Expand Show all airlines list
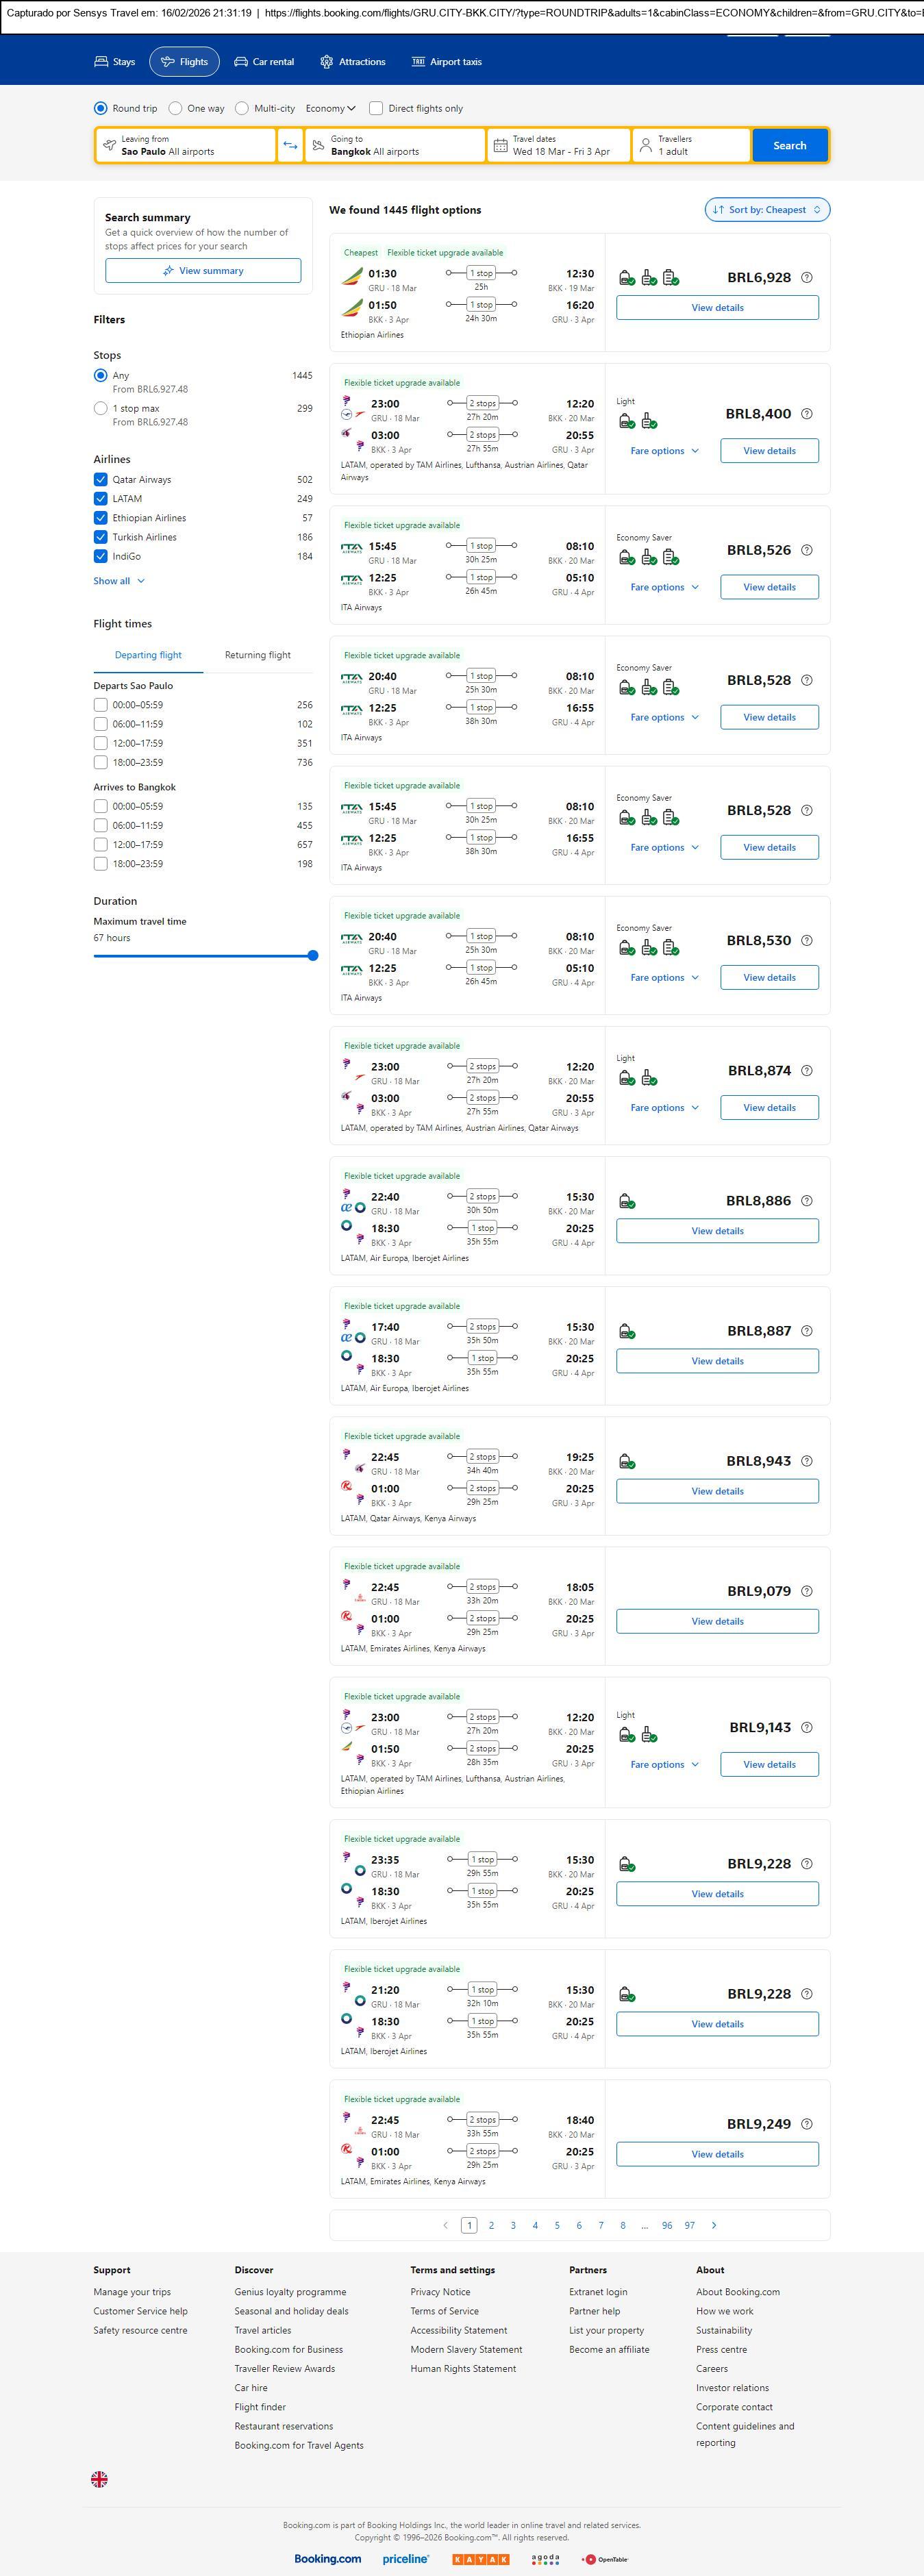Image resolution: width=924 pixels, height=2576 pixels. click(x=119, y=581)
